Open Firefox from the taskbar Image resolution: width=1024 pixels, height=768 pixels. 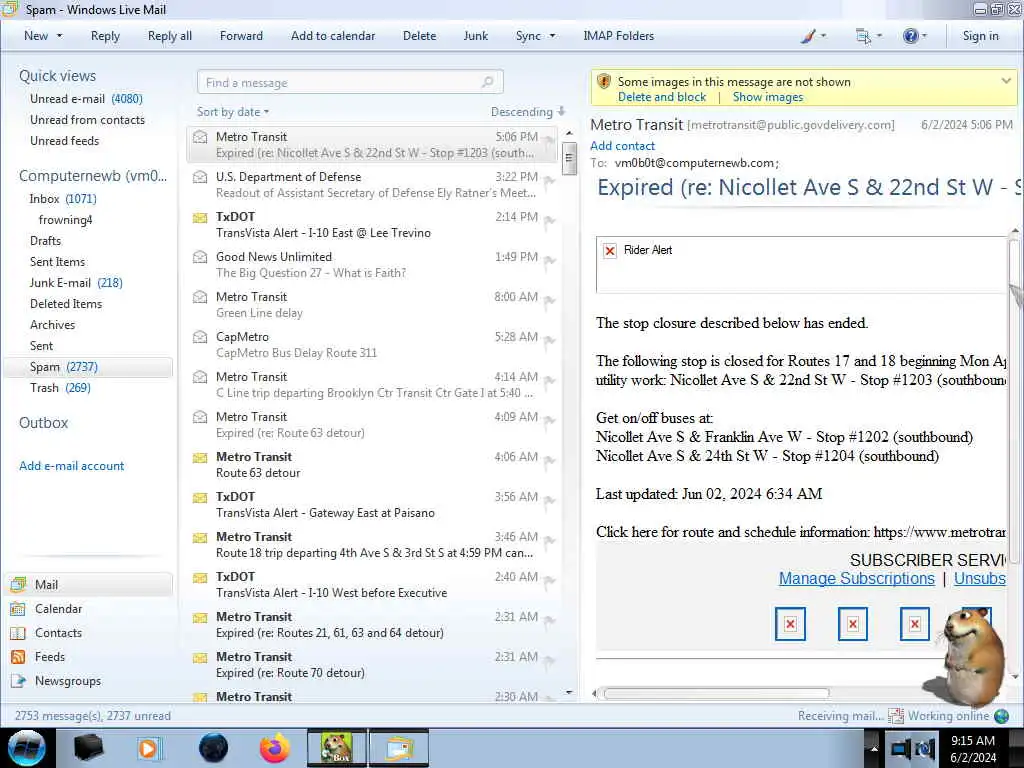coord(274,748)
